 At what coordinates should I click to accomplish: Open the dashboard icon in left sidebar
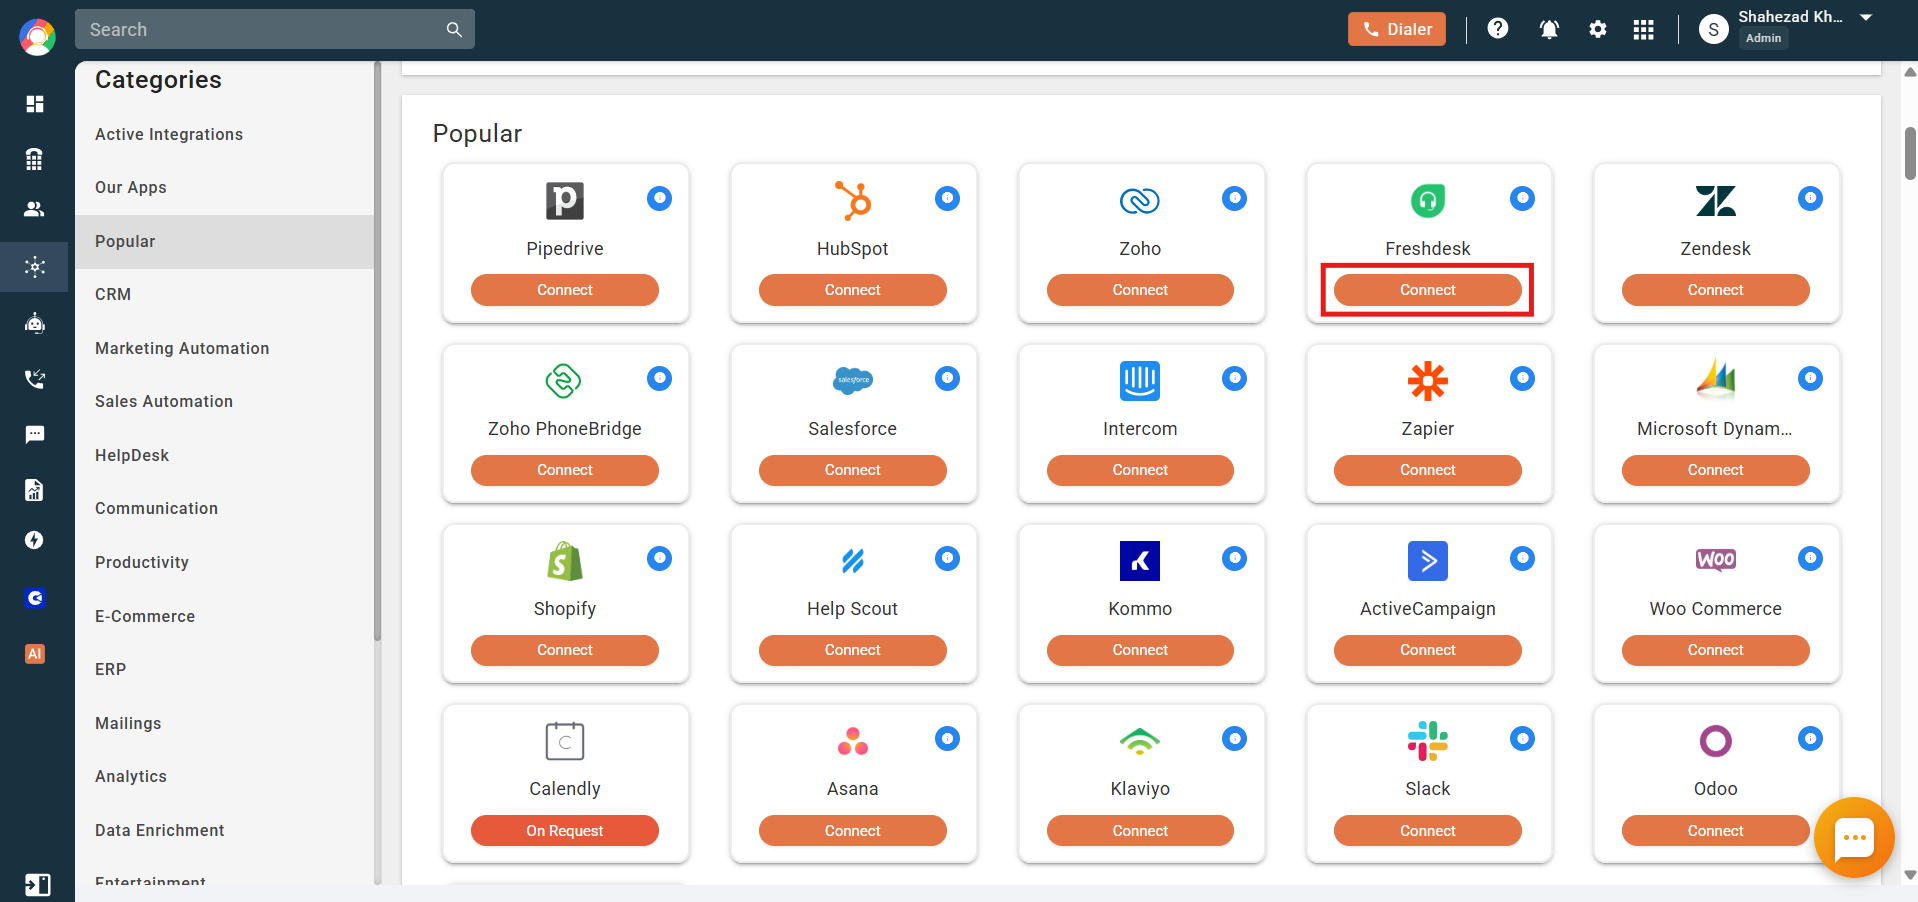point(35,104)
